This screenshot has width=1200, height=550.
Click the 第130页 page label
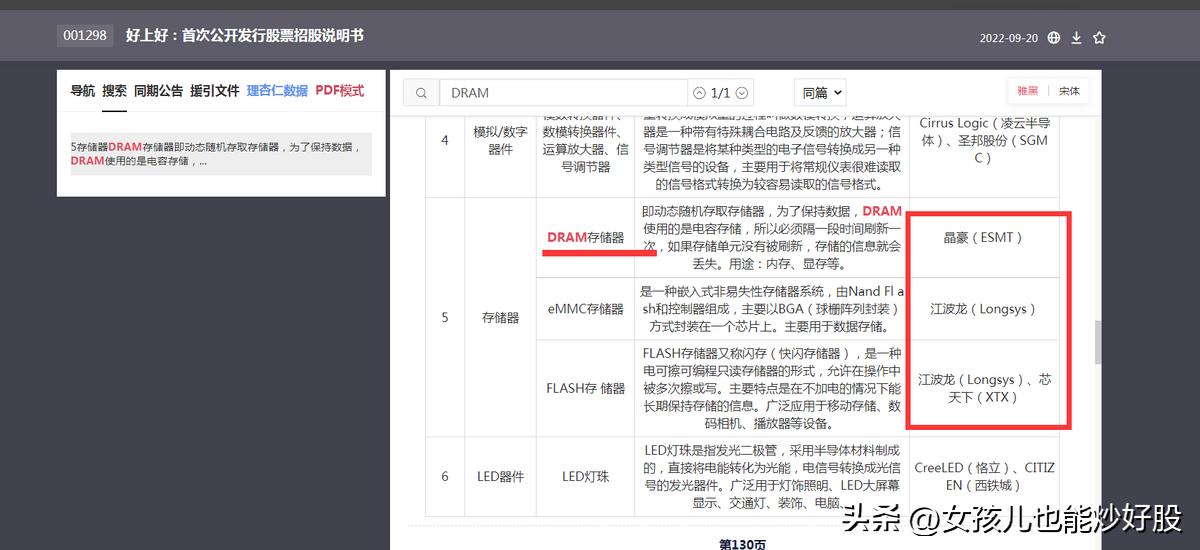click(742, 544)
